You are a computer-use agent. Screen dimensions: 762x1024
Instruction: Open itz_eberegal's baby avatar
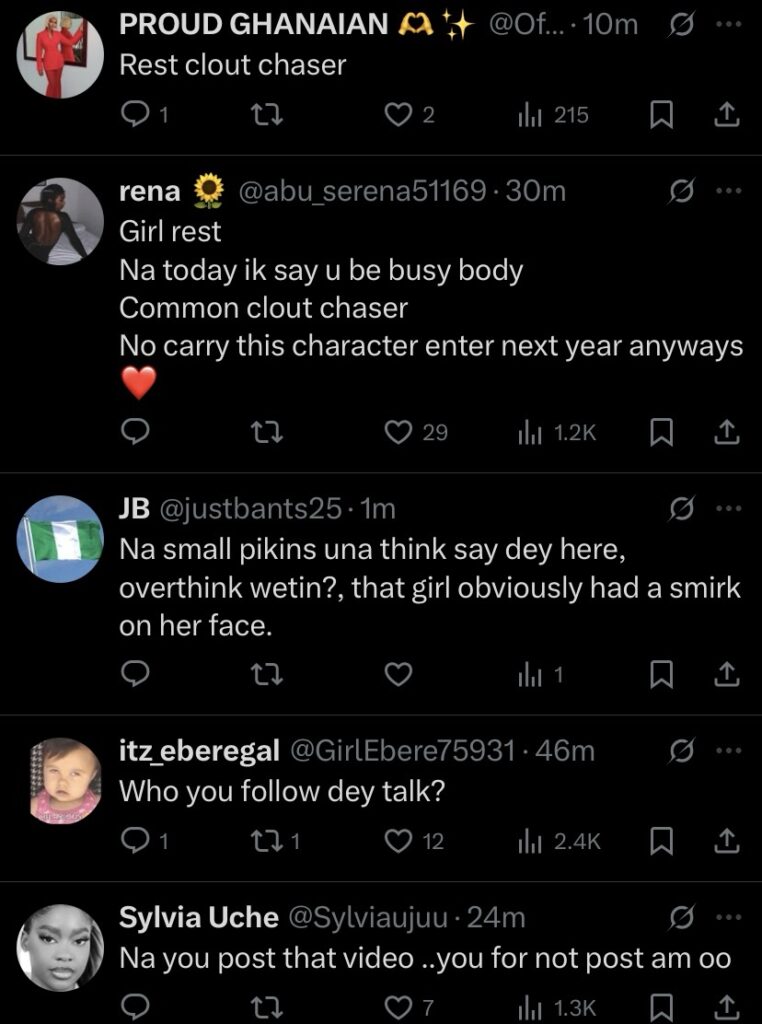tap(61, 781)
